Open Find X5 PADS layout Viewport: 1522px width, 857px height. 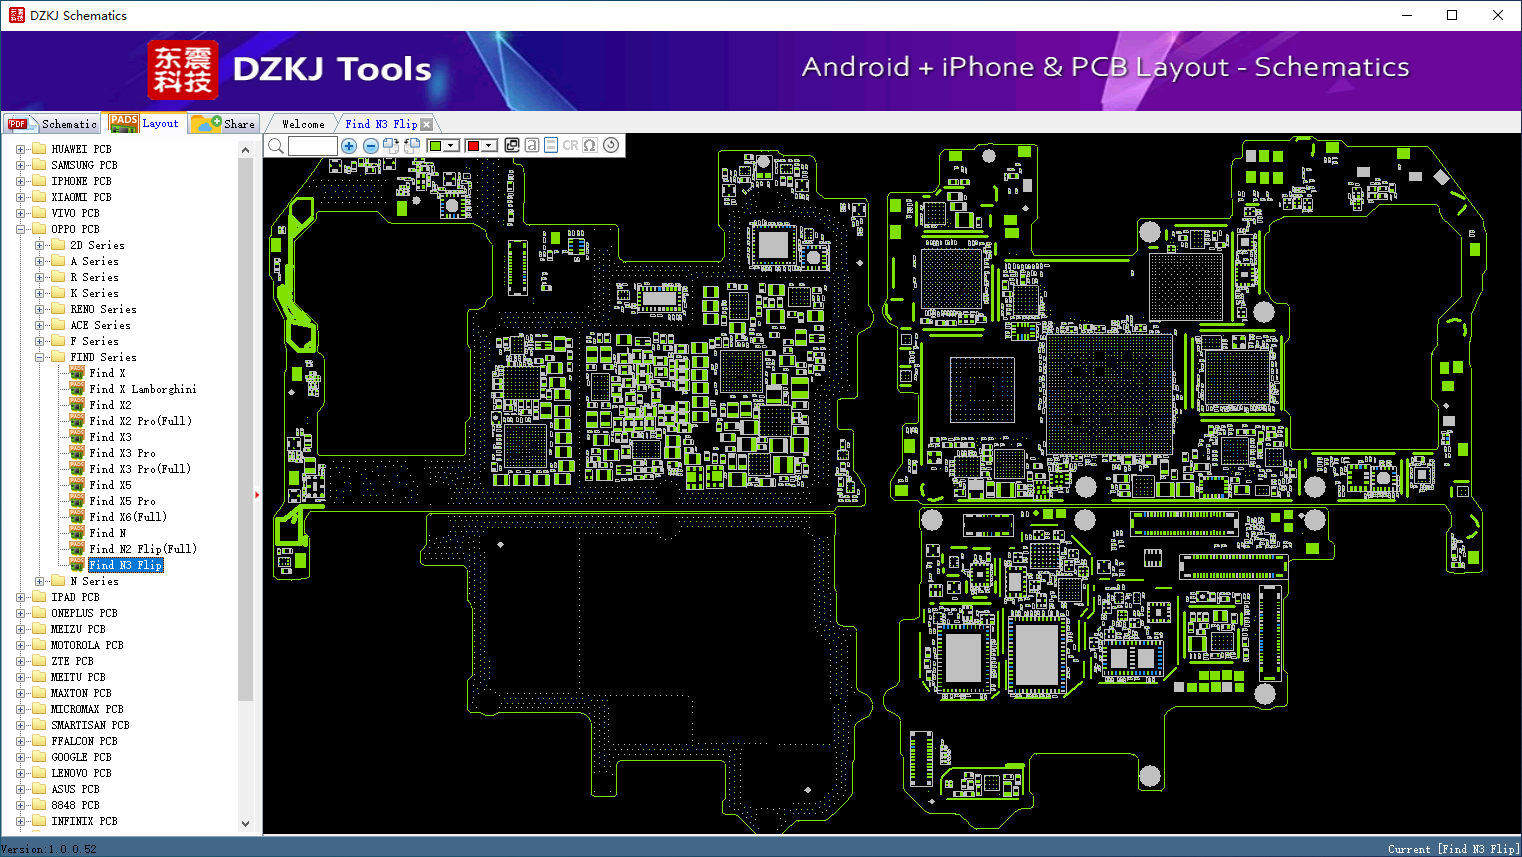tap(110, 485)
